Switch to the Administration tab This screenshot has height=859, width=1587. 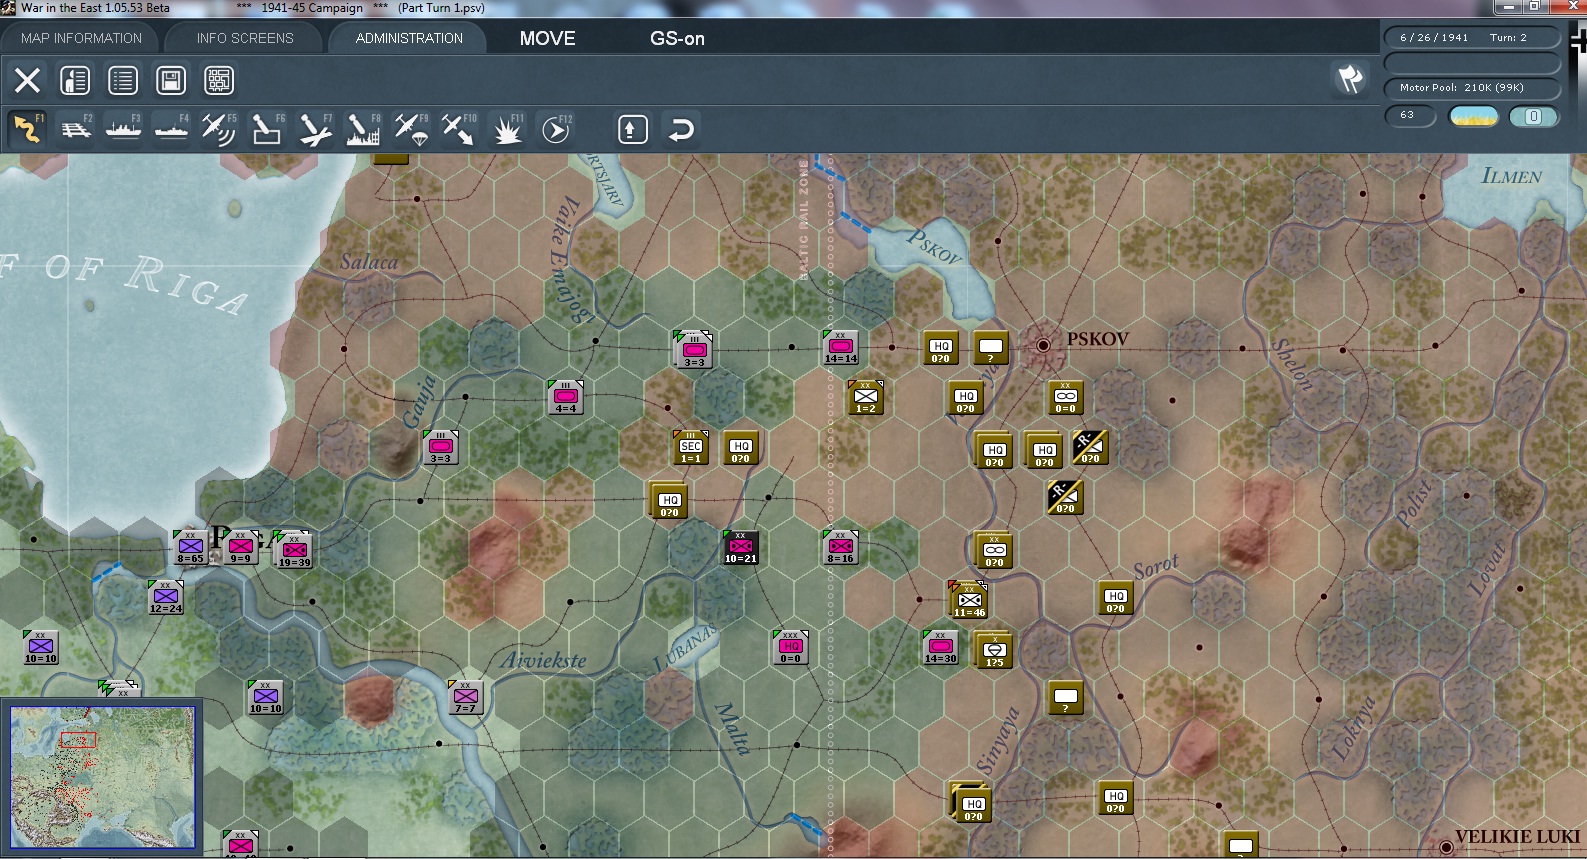pyautogui.click(x=409, y=38)
